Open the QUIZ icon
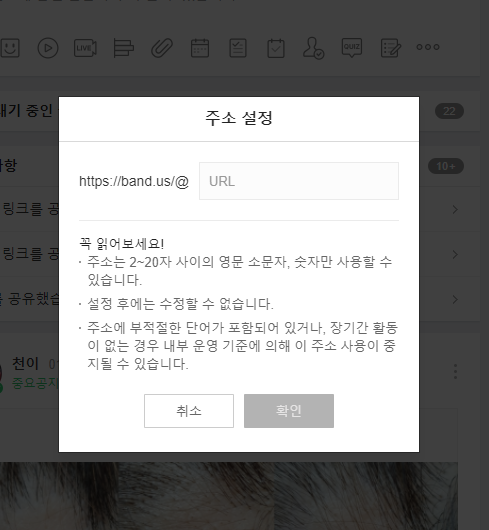Viewport: 489px width, 530px height. (352, 47)
